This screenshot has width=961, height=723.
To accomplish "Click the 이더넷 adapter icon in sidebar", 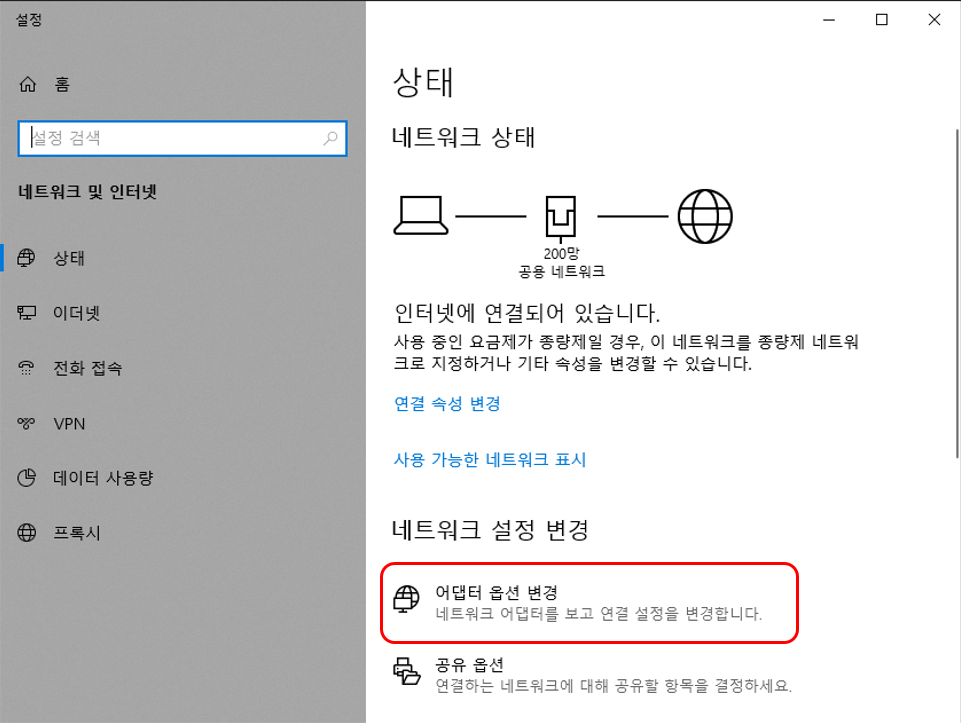I will click(29, 313).
